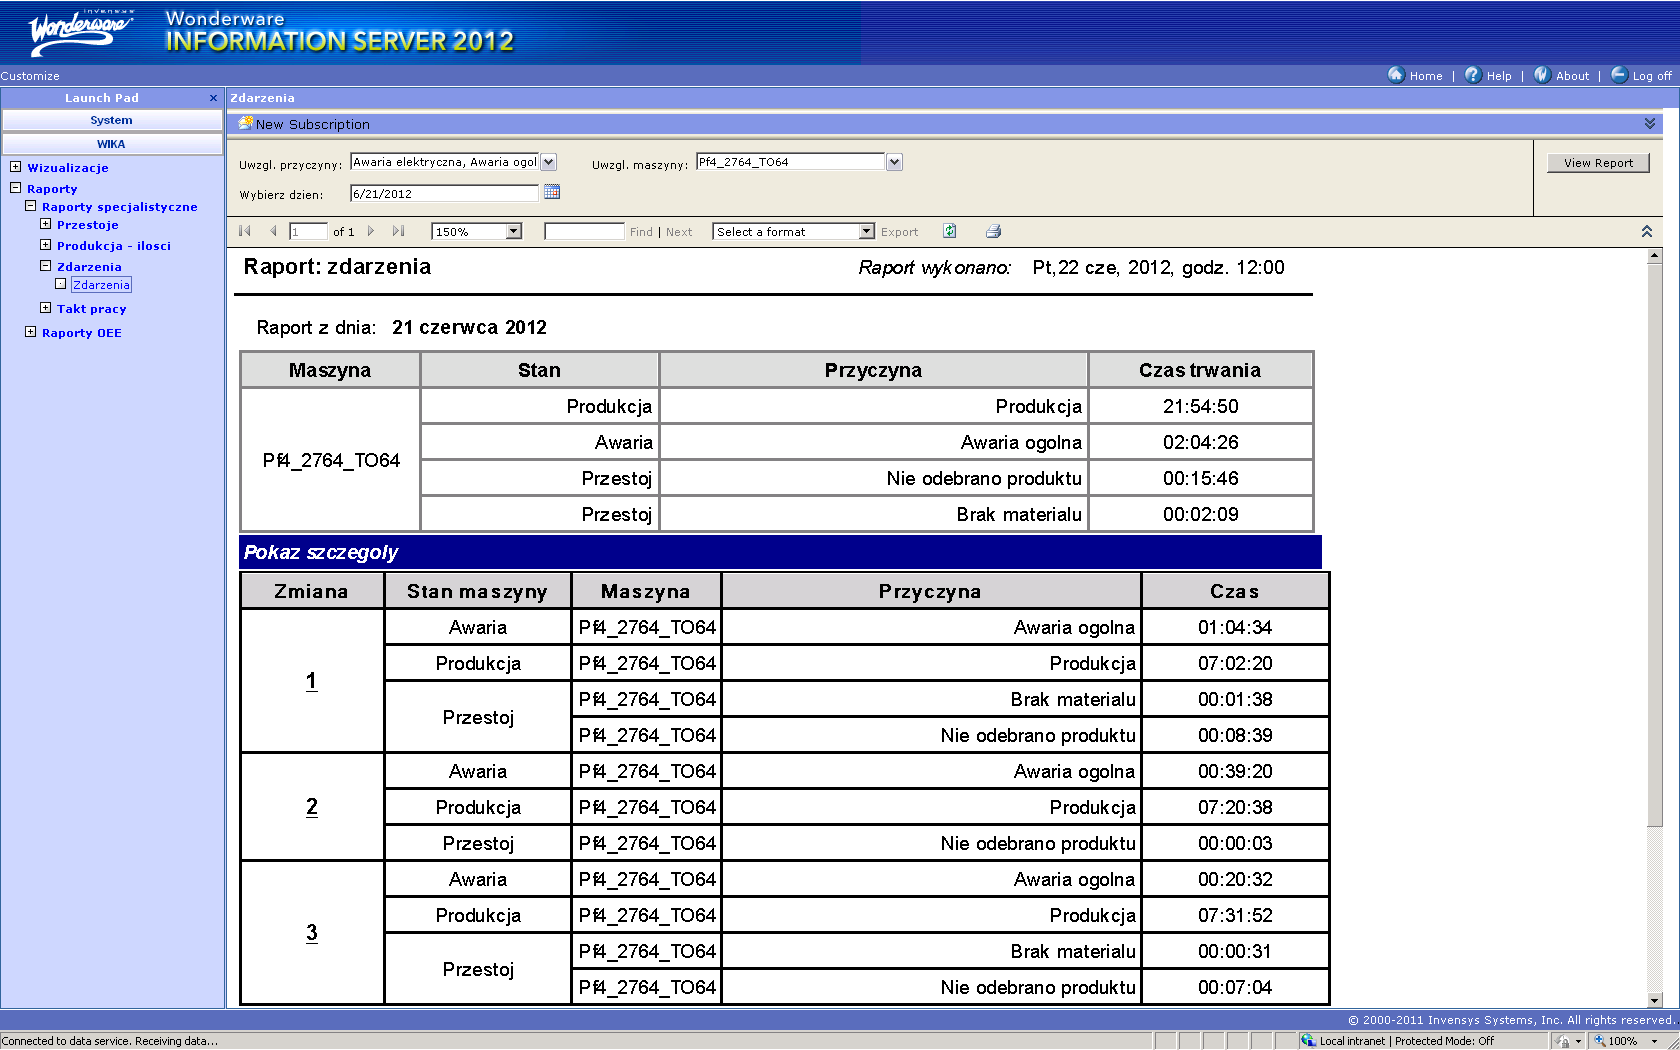This screenshot has width=1680, height=1050.
Task: Click the Wybierz dzien date field
Action: click(444, 193)
